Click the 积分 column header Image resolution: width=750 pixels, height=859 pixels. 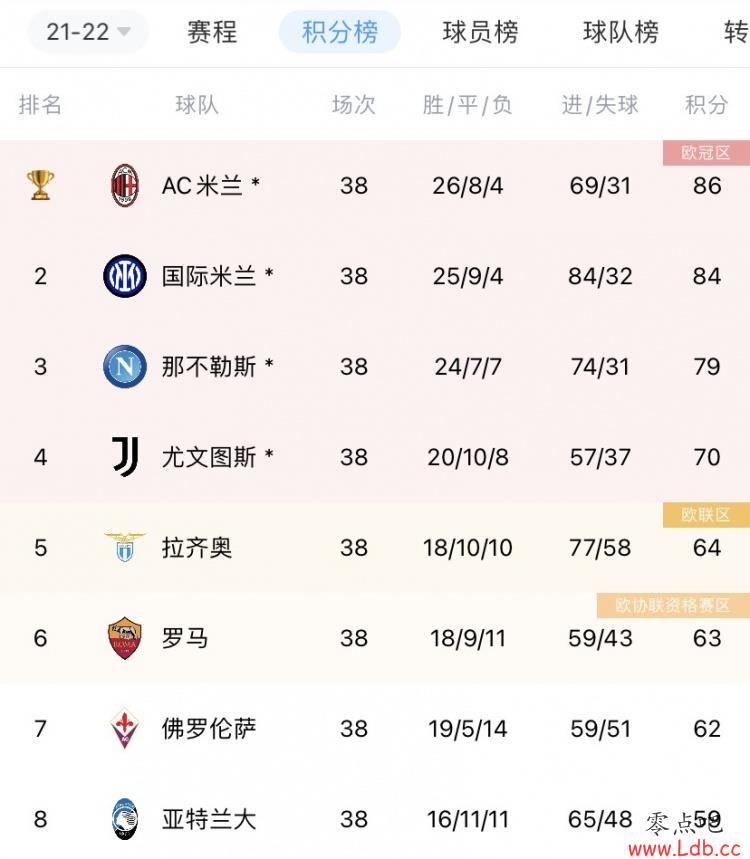point(707,105)
